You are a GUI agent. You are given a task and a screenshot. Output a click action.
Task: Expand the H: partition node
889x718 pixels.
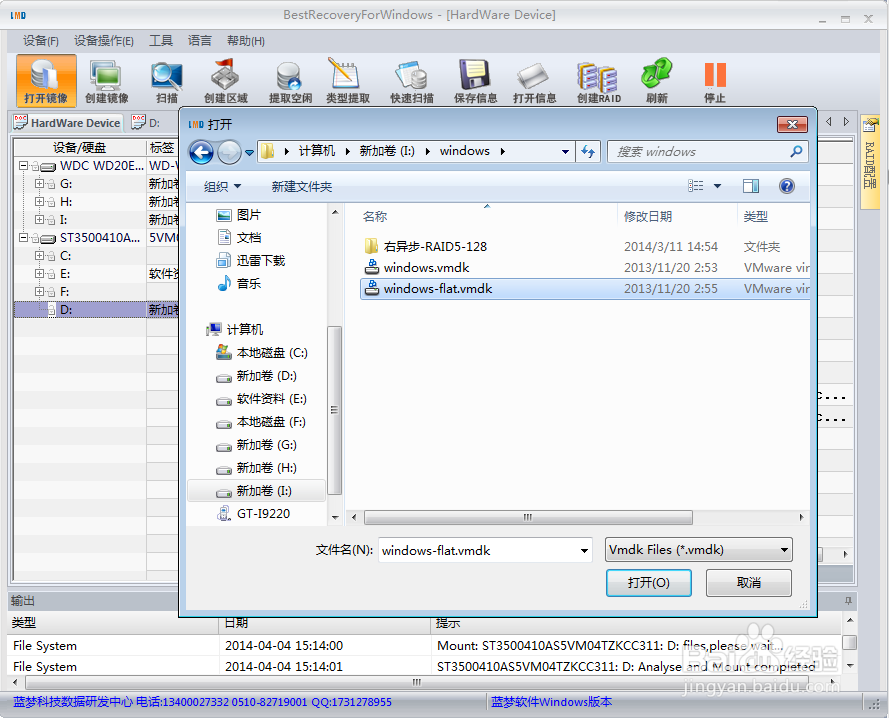[39, 201]
